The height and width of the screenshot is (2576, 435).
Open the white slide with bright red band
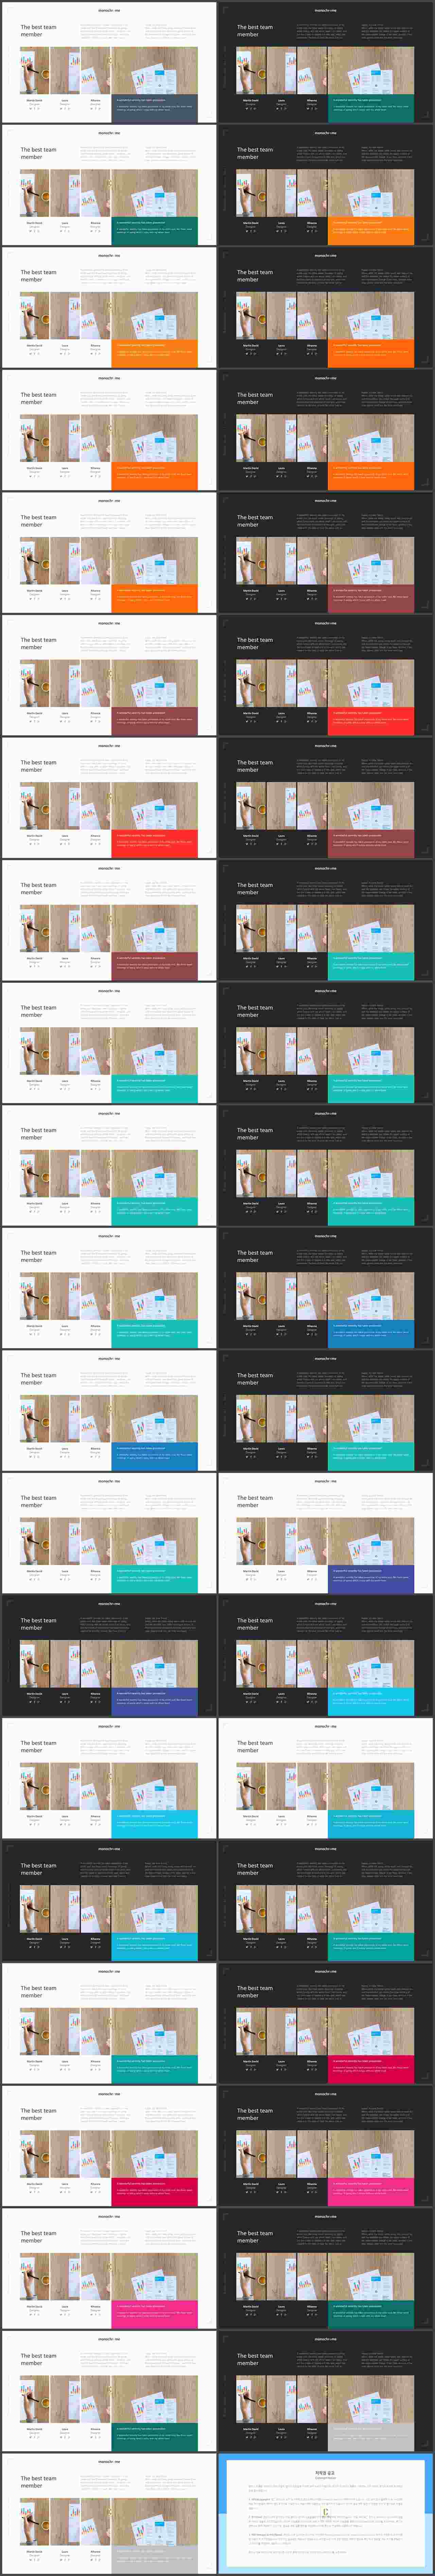pos(109,798)
